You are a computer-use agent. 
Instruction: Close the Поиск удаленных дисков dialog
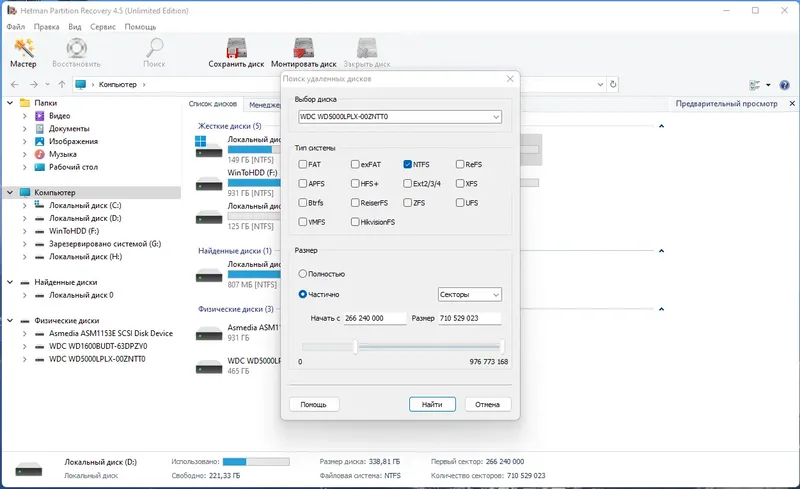pyautogui.click(x=510, y=79)
